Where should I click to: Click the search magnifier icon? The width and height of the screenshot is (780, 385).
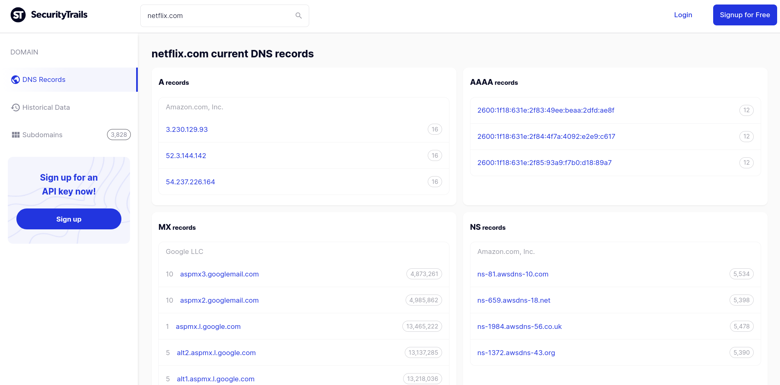click(298, 15)
